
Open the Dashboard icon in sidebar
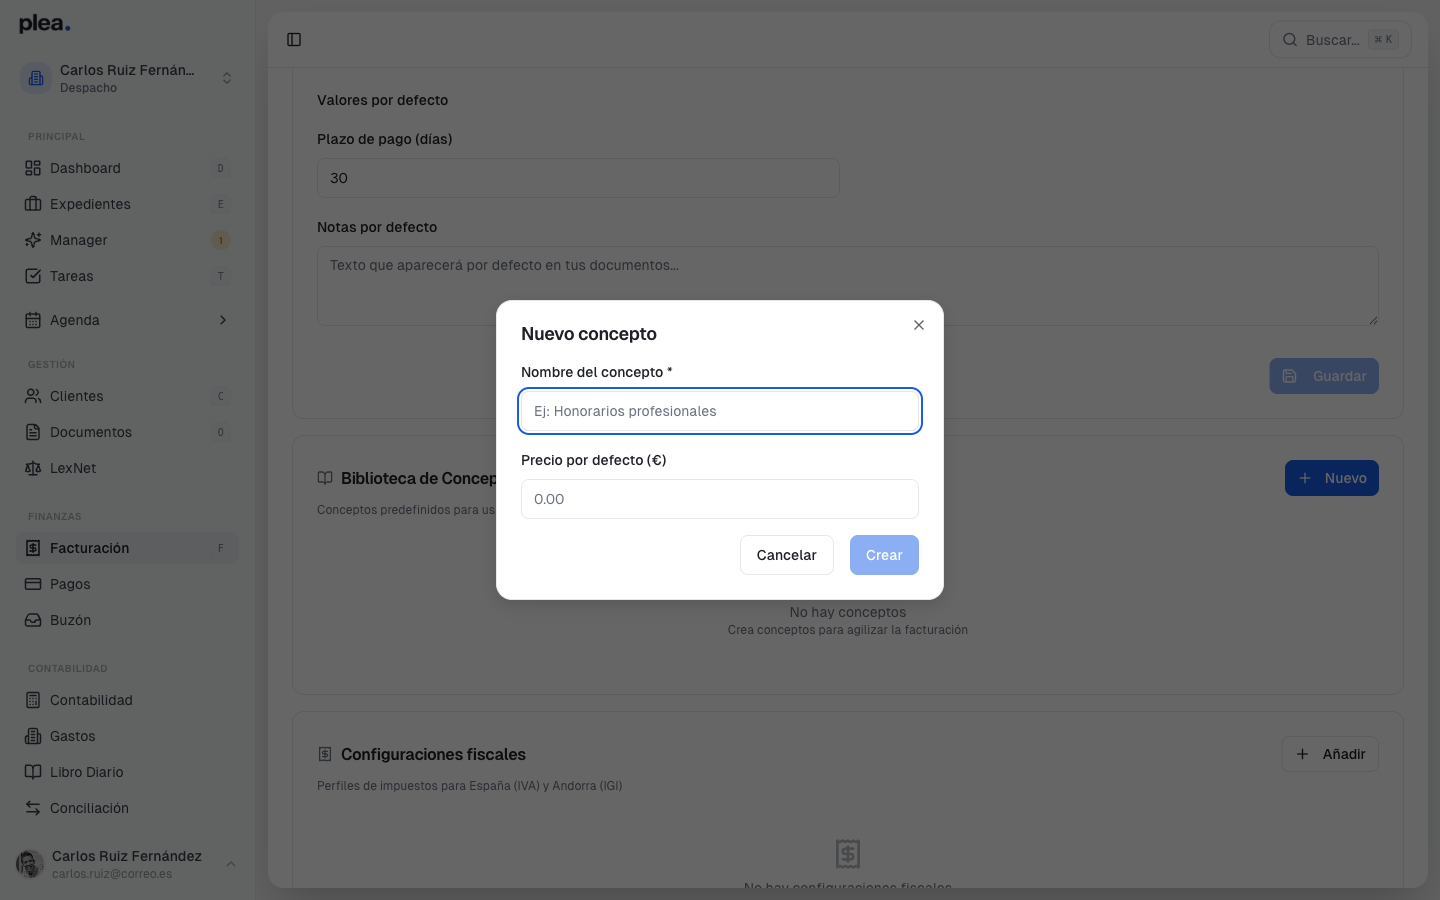pyautogui.click(x=33, y=168)
